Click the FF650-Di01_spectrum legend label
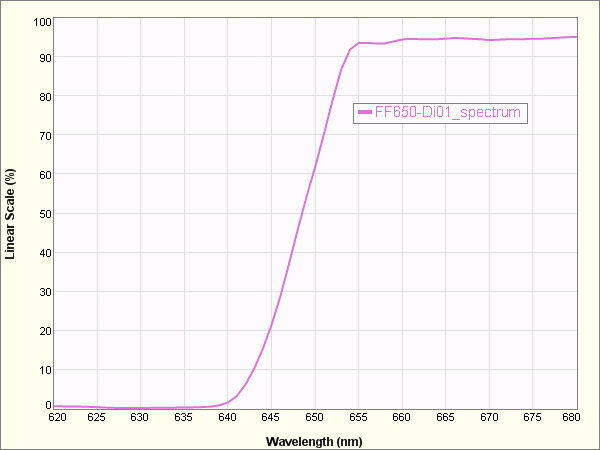Viewport: 600px width, 450px height. 448,113
